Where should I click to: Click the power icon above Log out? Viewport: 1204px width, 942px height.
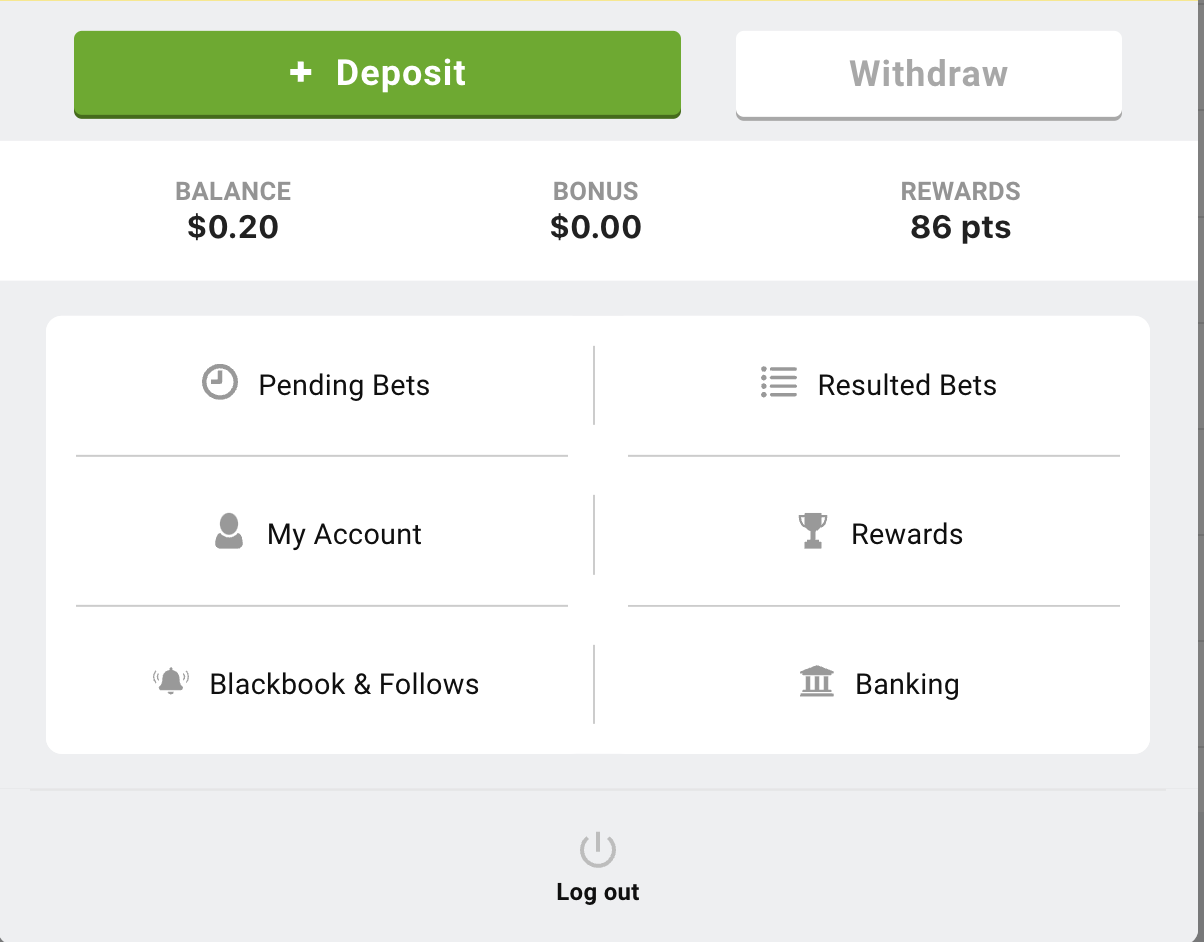pos(597,848)
